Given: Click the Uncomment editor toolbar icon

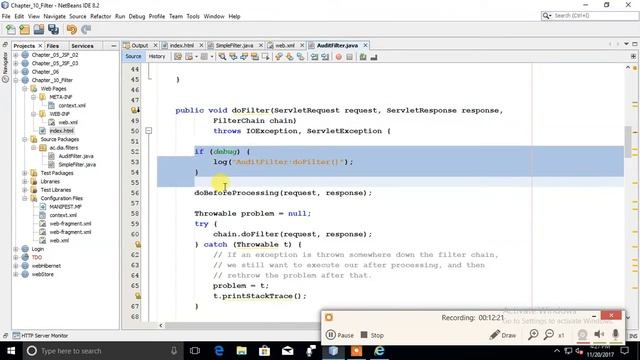Looking at the screenshot, I should coord(373,57).
